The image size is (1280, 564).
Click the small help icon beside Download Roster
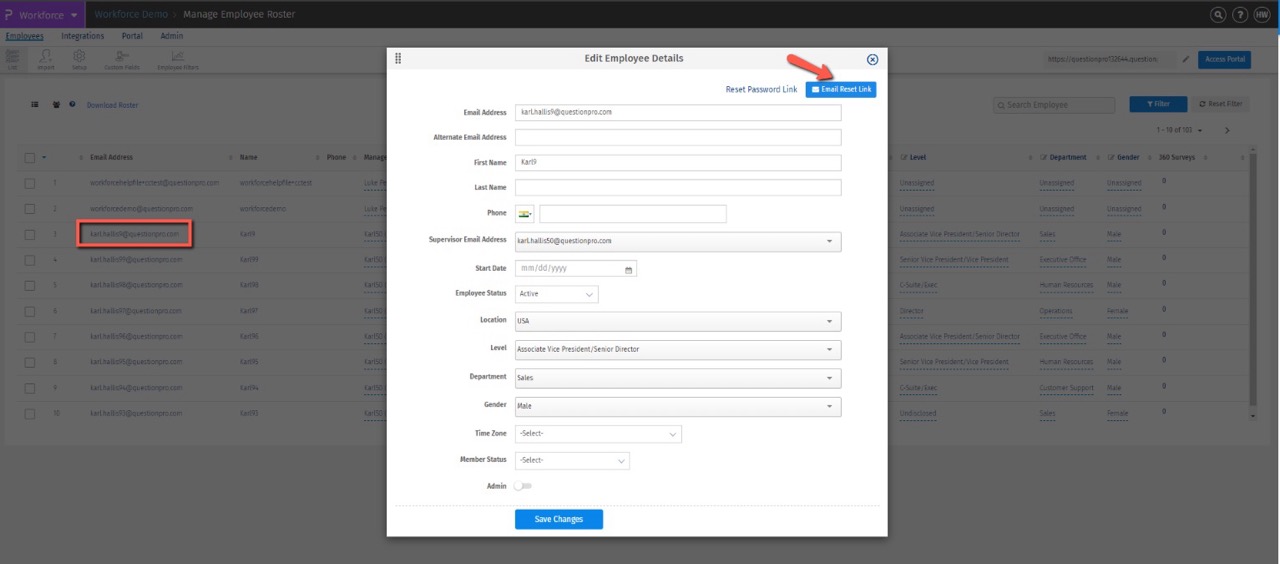(72, 104)
